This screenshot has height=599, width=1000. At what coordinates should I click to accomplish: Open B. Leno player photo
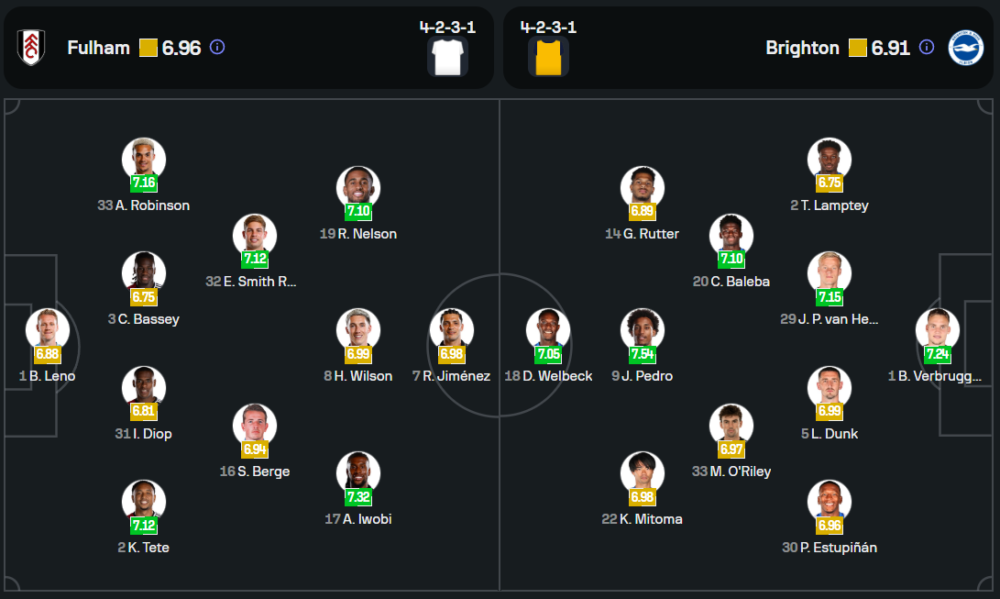pos(47,329)
